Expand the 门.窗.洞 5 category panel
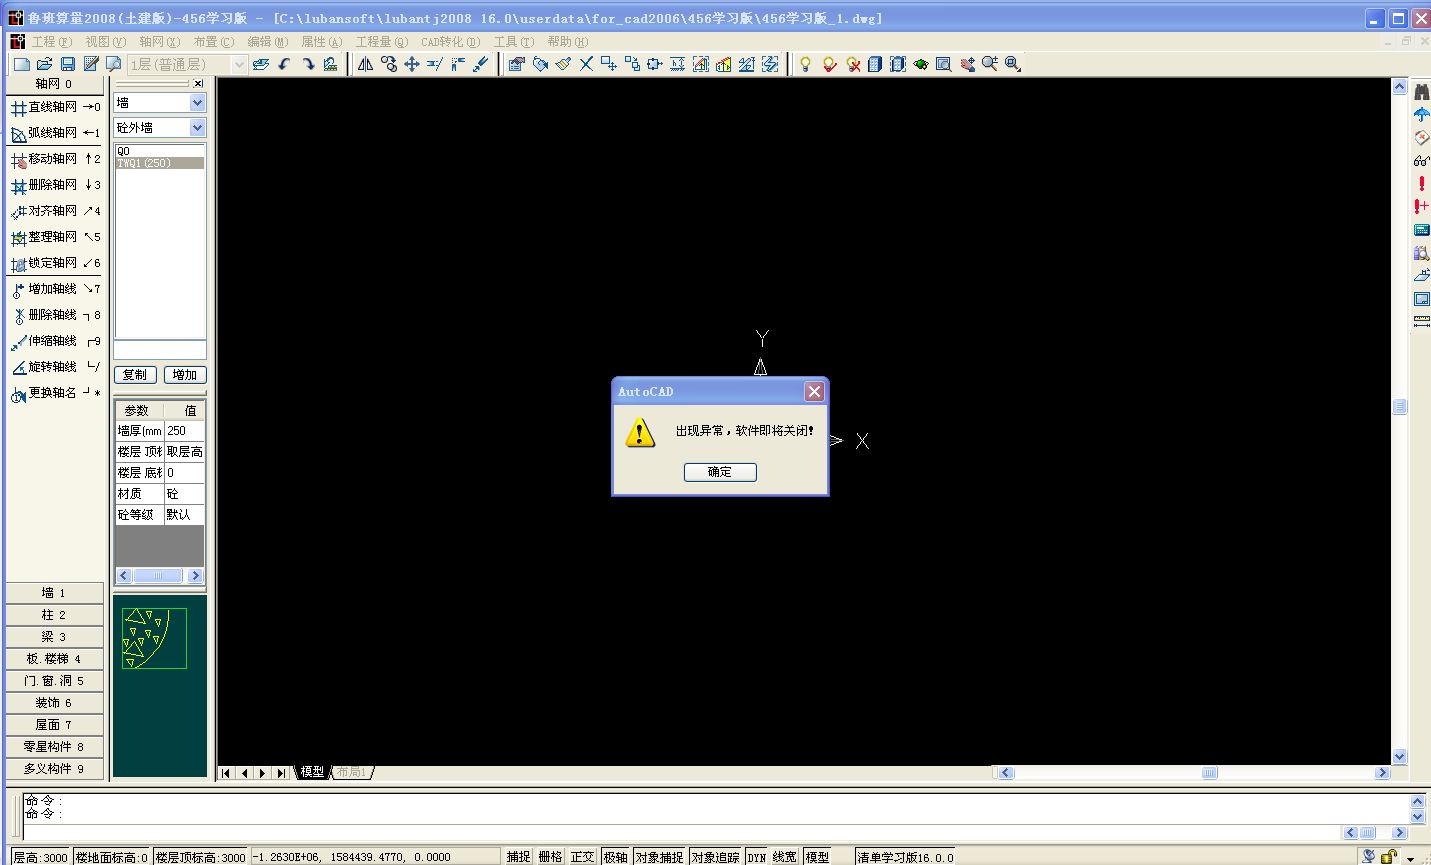The width and height of the screenshot is (1431, 865). click(x=54, y=681)
